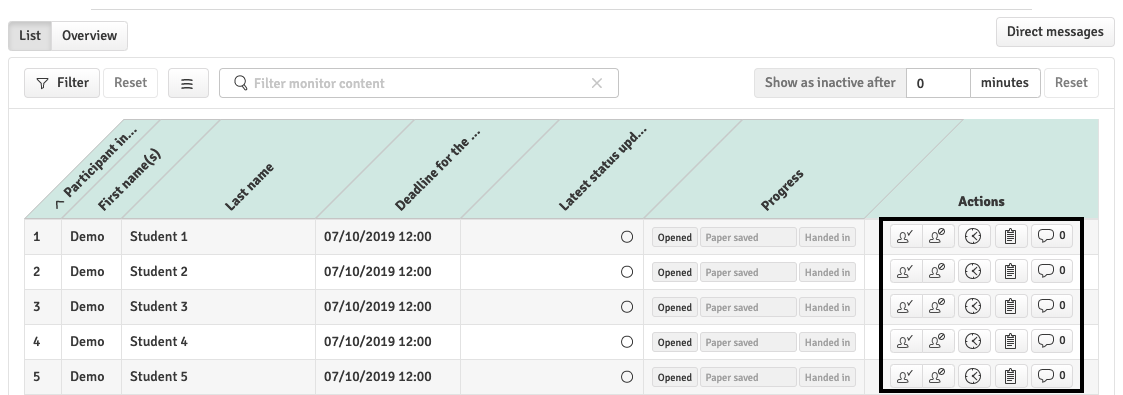Click Student 4 status circle indicator
Image resolution: width=1123 pixels, height=395 pixels.
627,342
